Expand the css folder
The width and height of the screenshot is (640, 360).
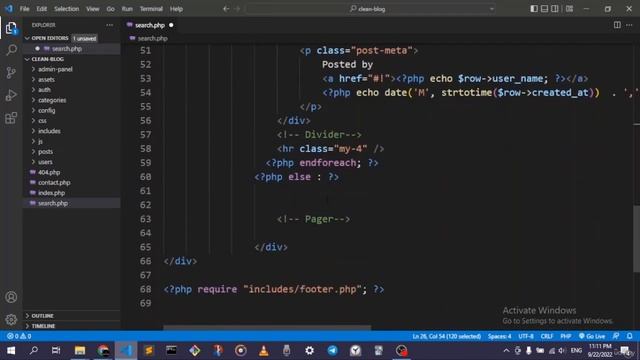[42, 120]
